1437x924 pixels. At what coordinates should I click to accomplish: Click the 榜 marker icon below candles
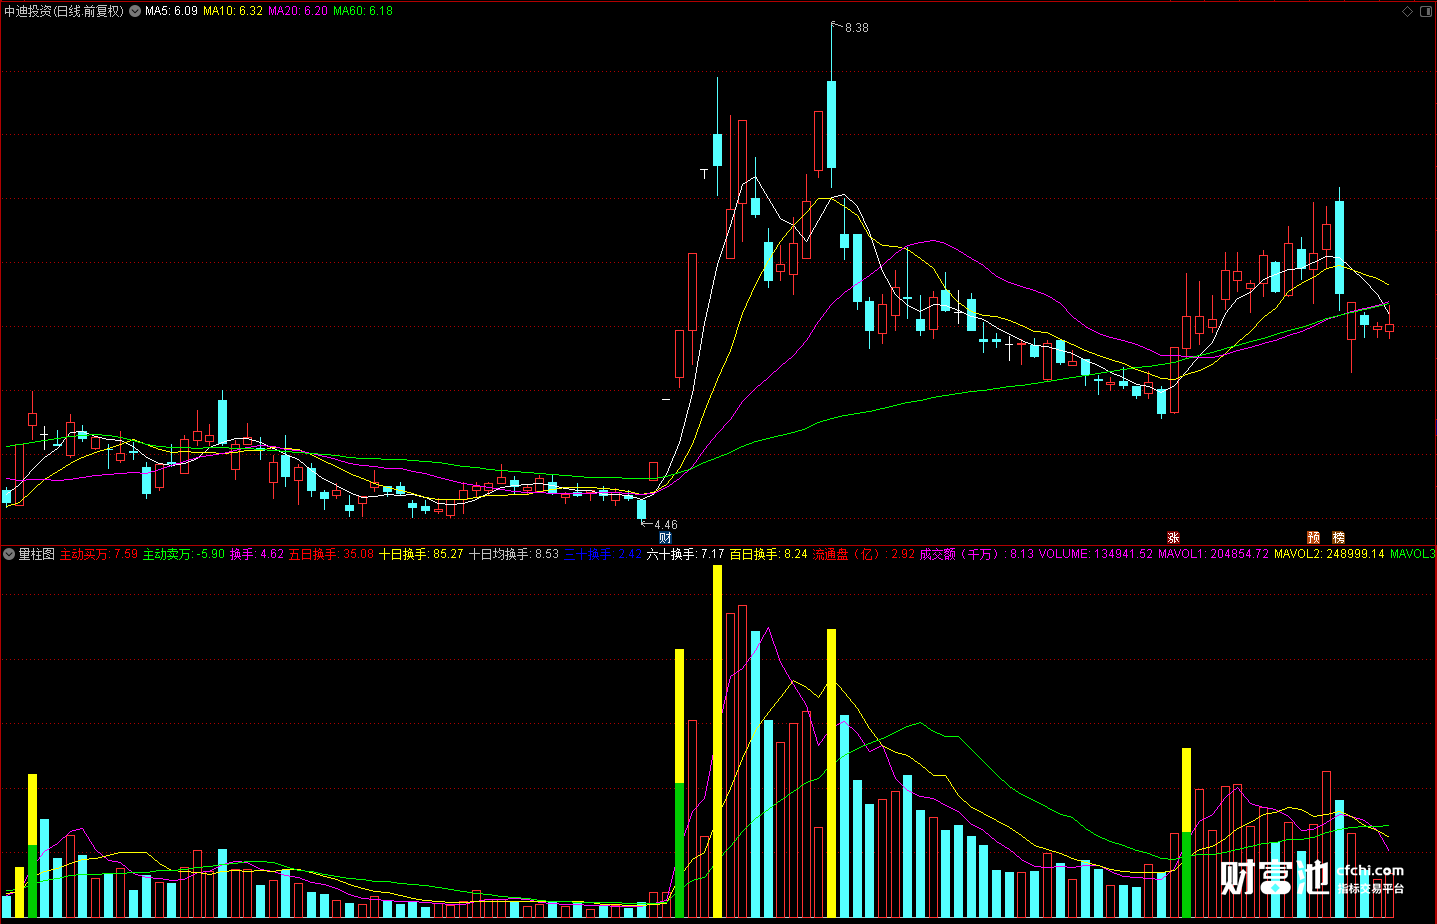(1338, 538)
